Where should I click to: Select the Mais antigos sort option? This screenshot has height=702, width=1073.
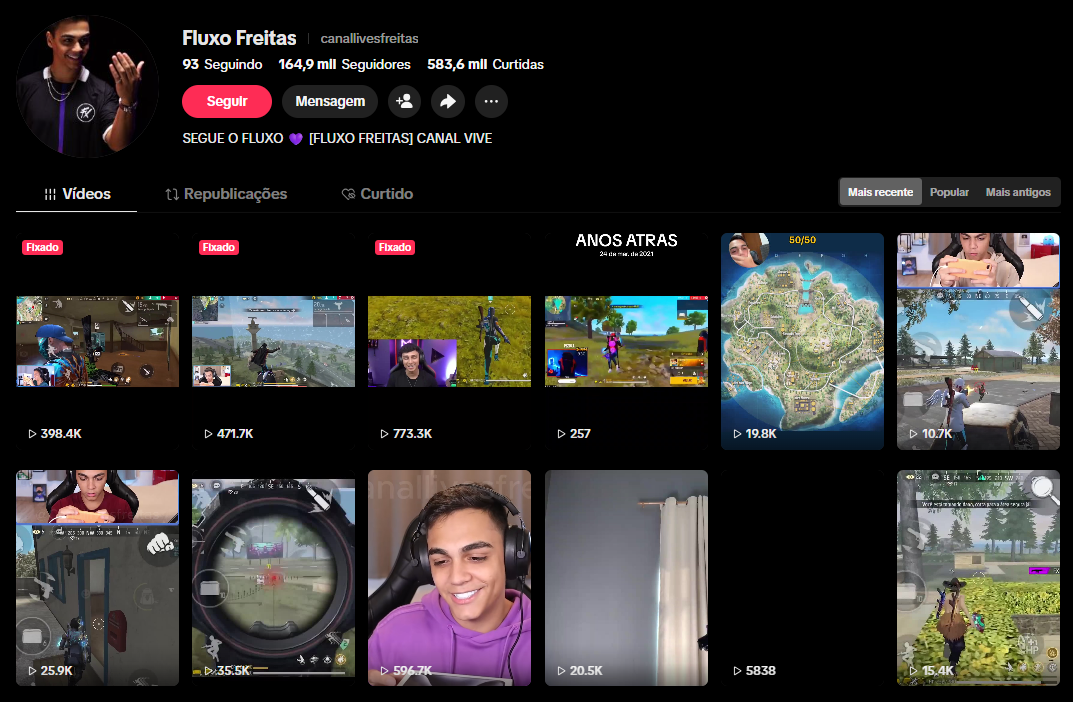click(x=1018, y=192)
